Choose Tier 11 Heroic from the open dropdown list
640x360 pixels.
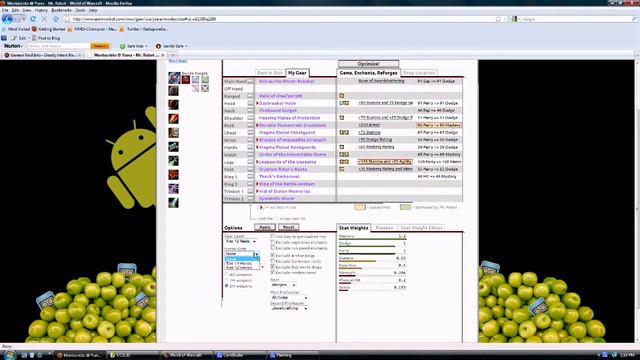[x=242, y=263]
